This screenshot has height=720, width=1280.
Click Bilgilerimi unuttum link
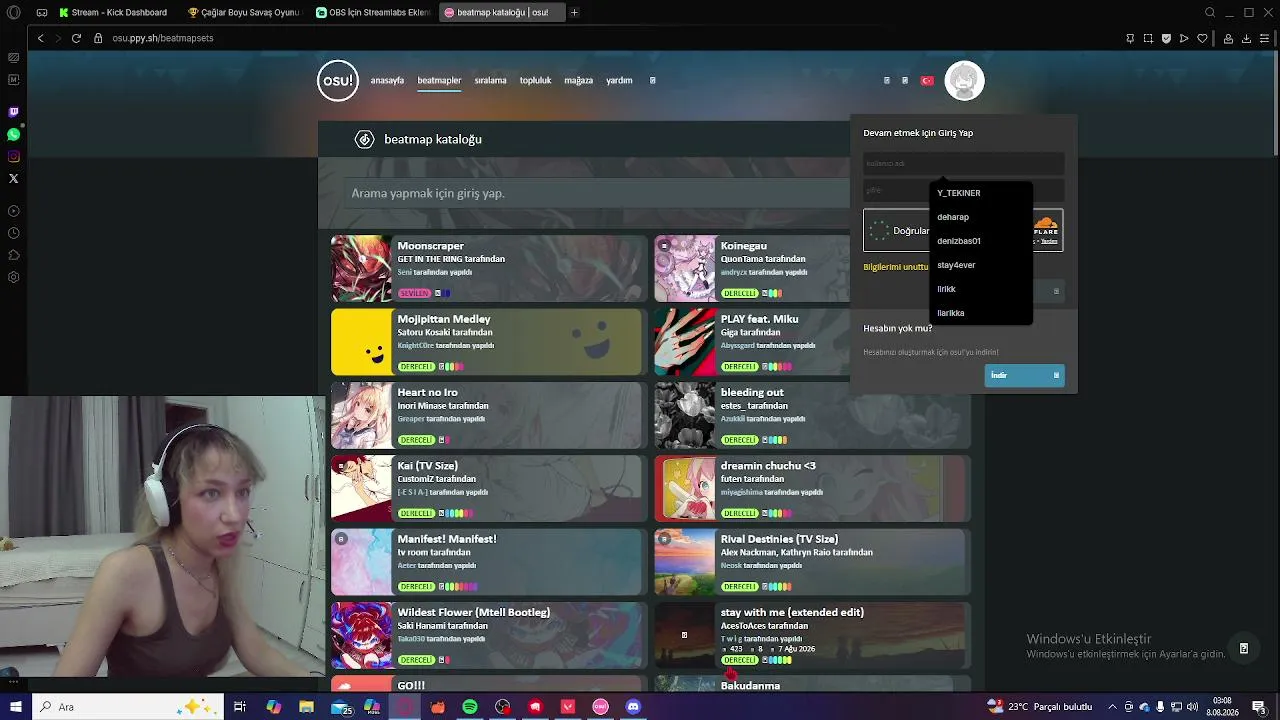[x=896, y=267]
